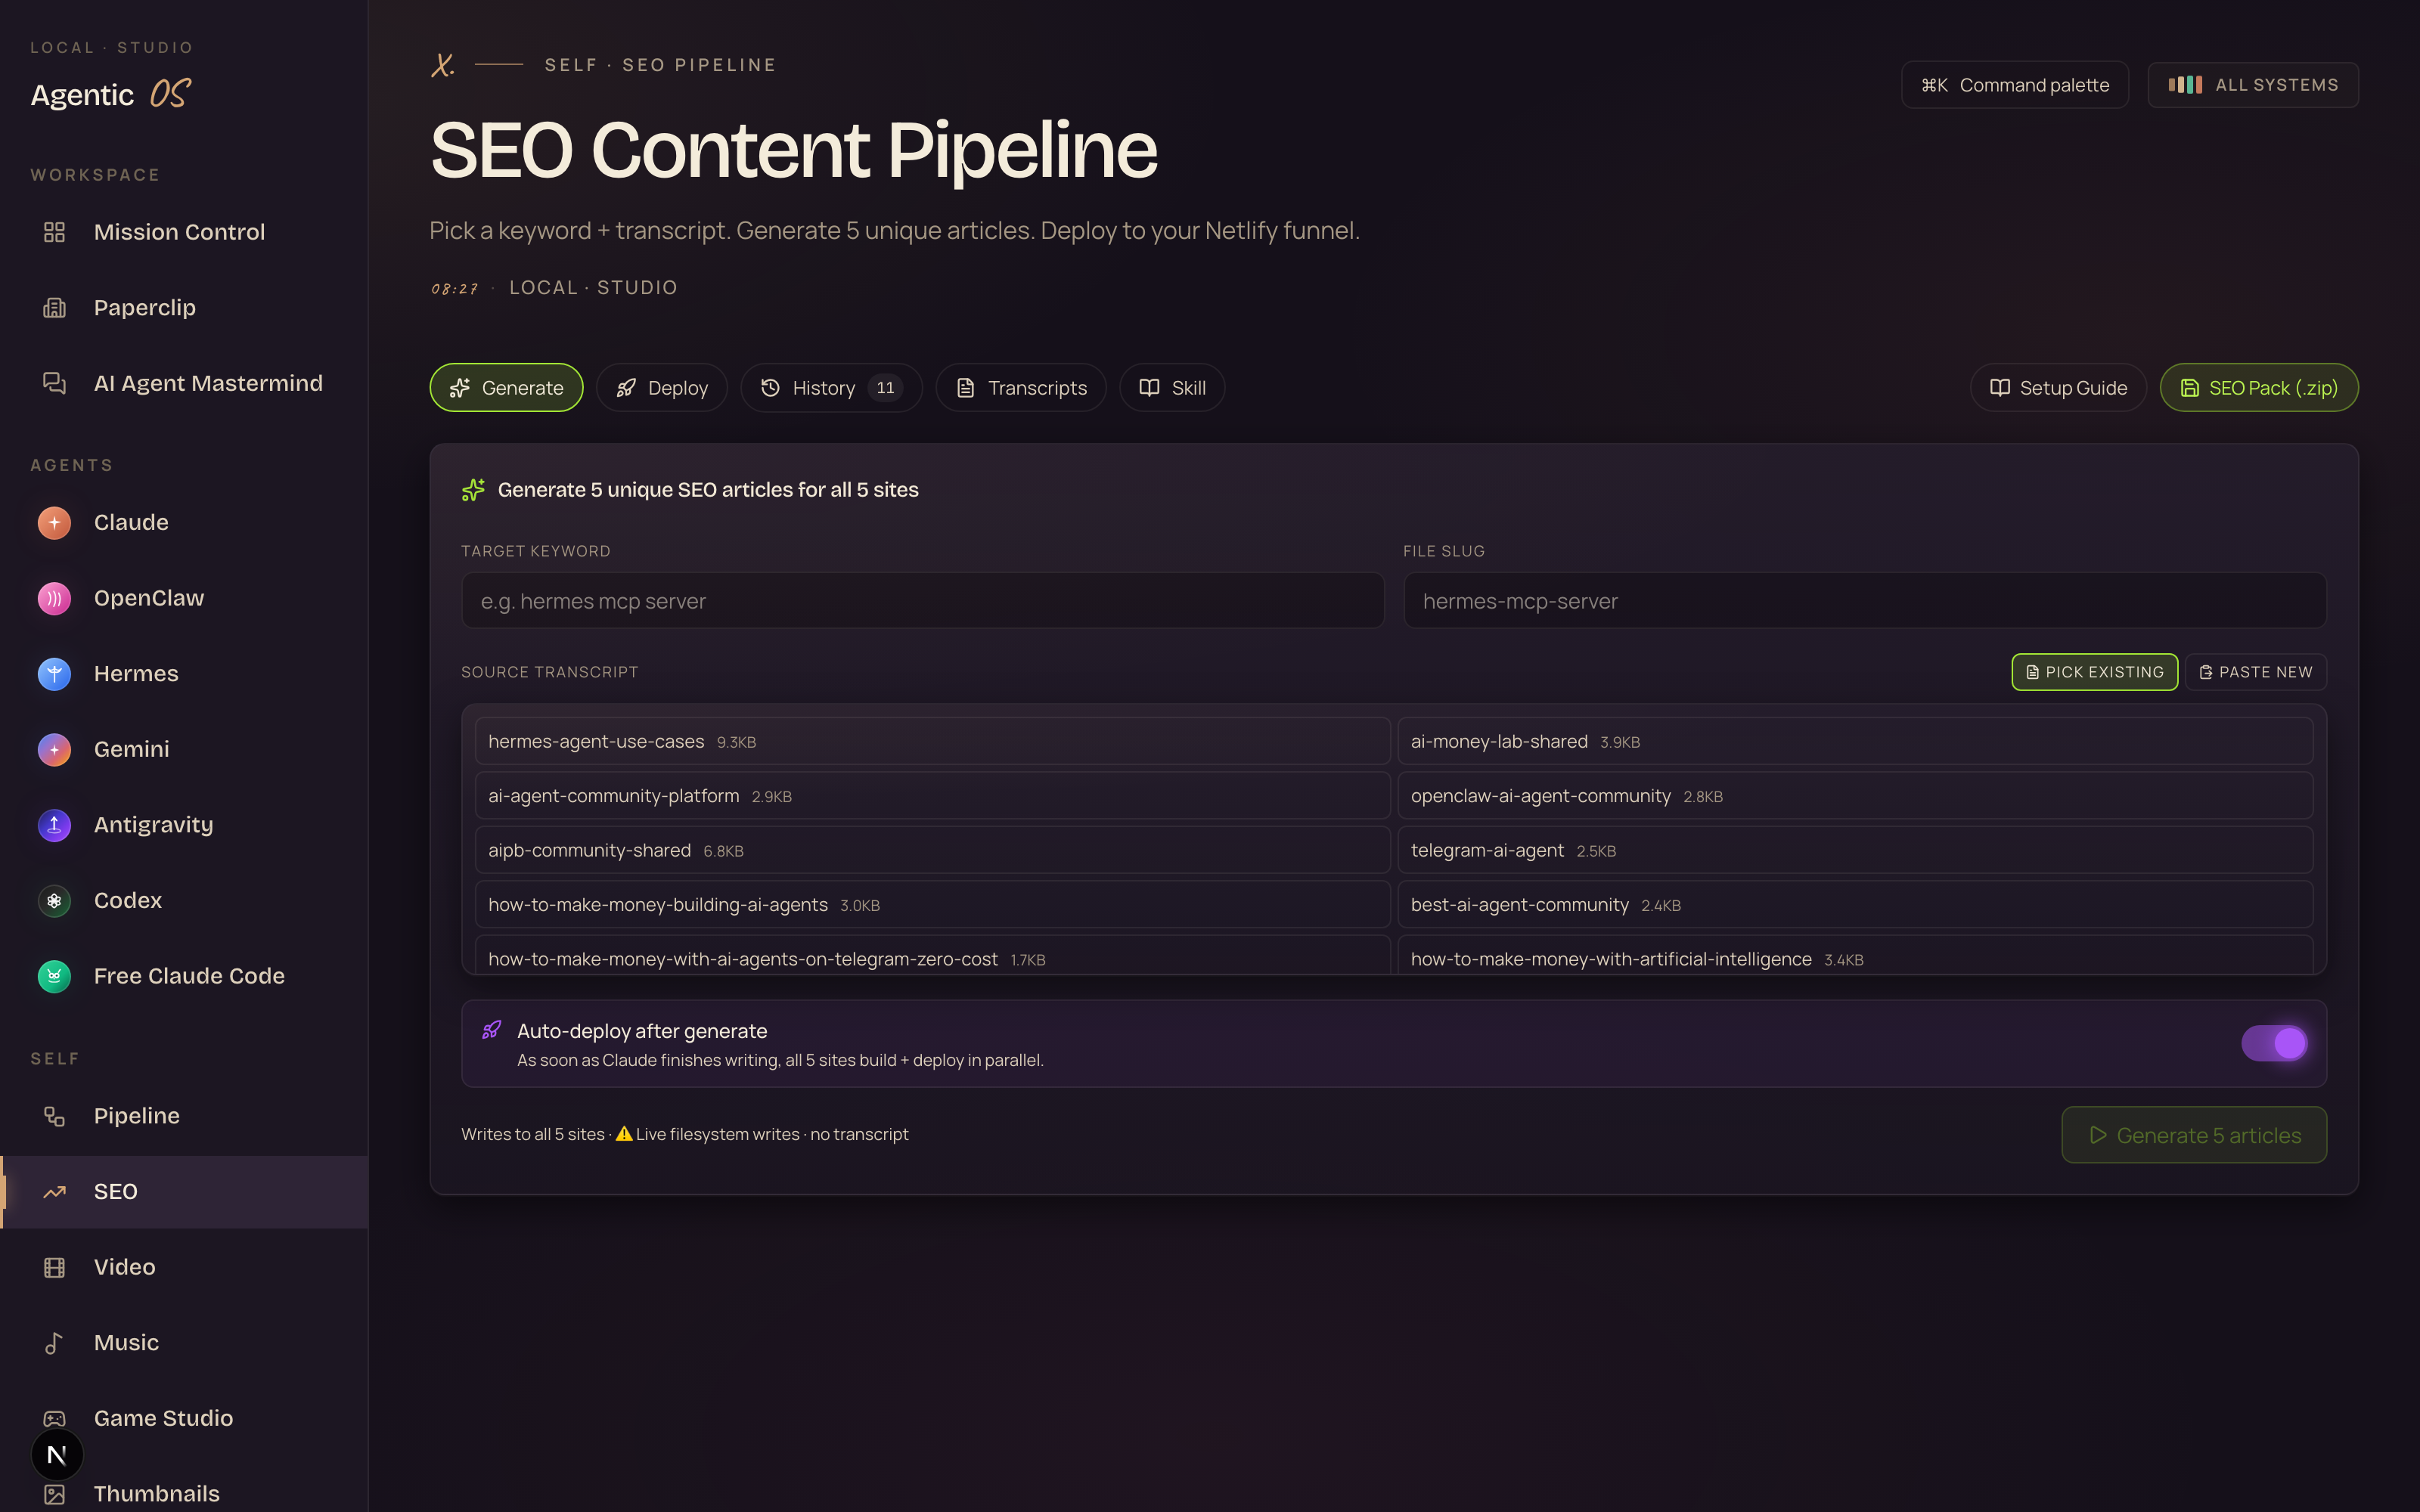
Task: Open the Setup Guide
Action: coord(2058,388)
